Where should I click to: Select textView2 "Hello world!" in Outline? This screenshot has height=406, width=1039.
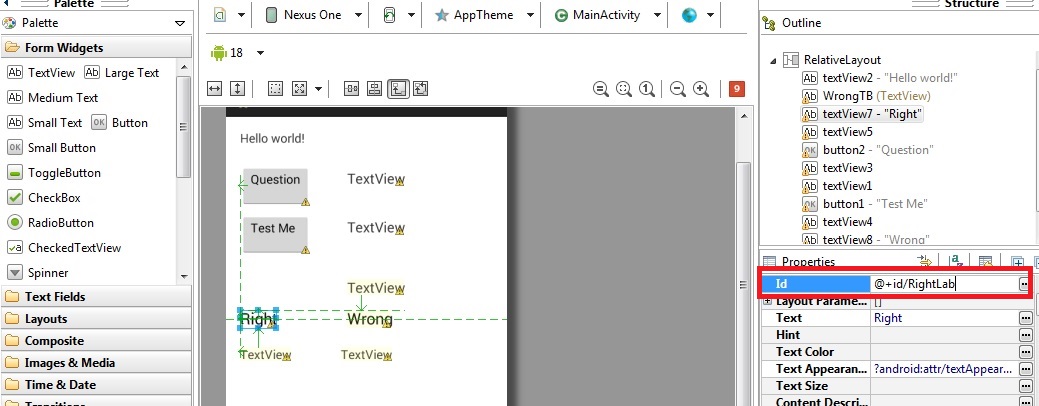[x=880, y=78]
